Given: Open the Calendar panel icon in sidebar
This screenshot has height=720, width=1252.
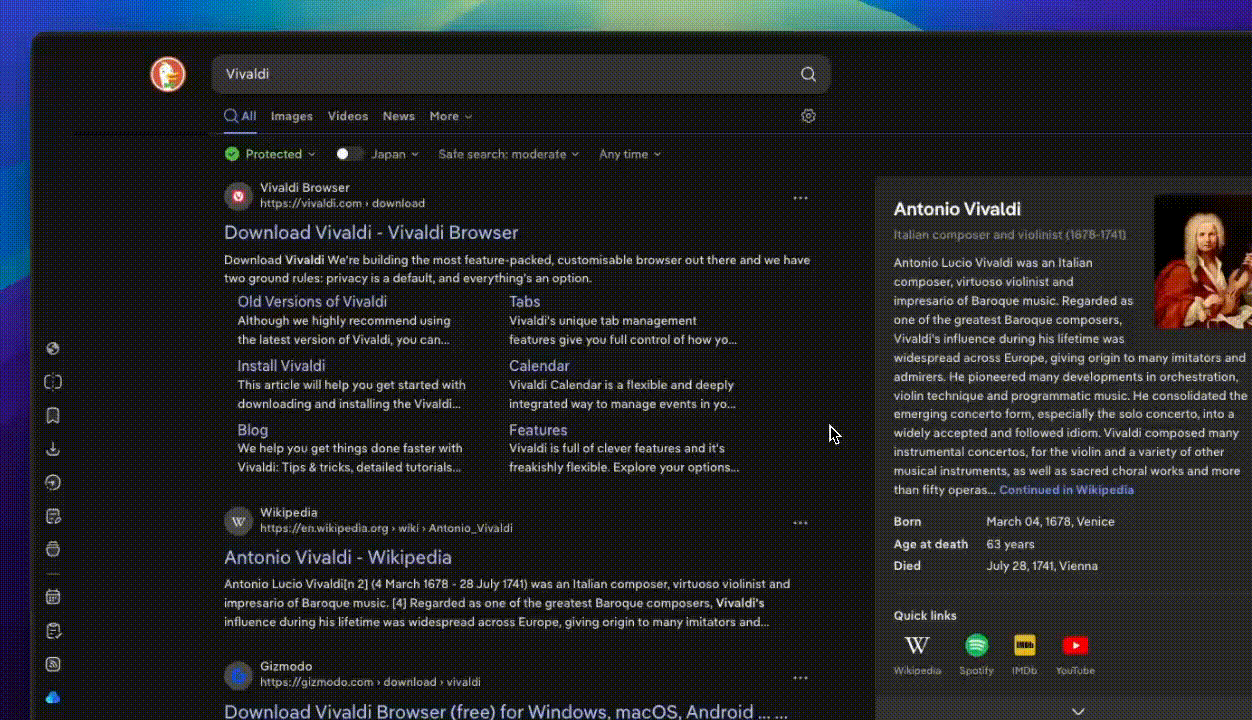Looking at the screenshot, I should coord(53,597).
